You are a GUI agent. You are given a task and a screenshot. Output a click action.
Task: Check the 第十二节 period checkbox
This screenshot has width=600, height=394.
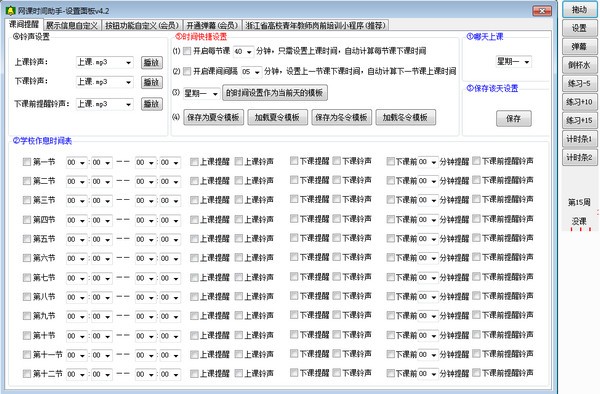(27, 374)
